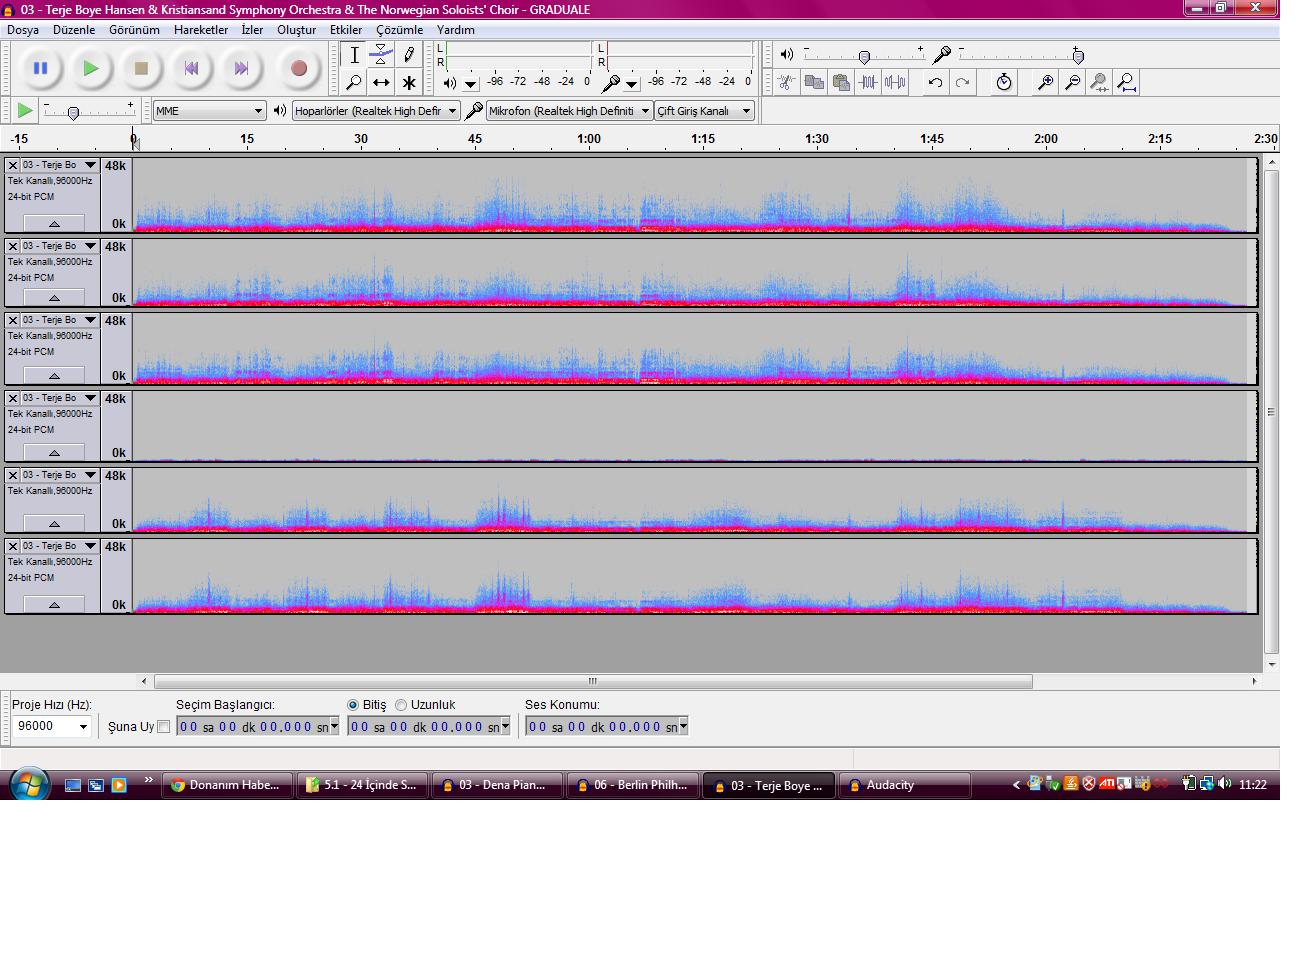The width and height of the screenshot is (1296, 972).
Task: Fit selection in window icon
Action: [x=1099, y=82]
